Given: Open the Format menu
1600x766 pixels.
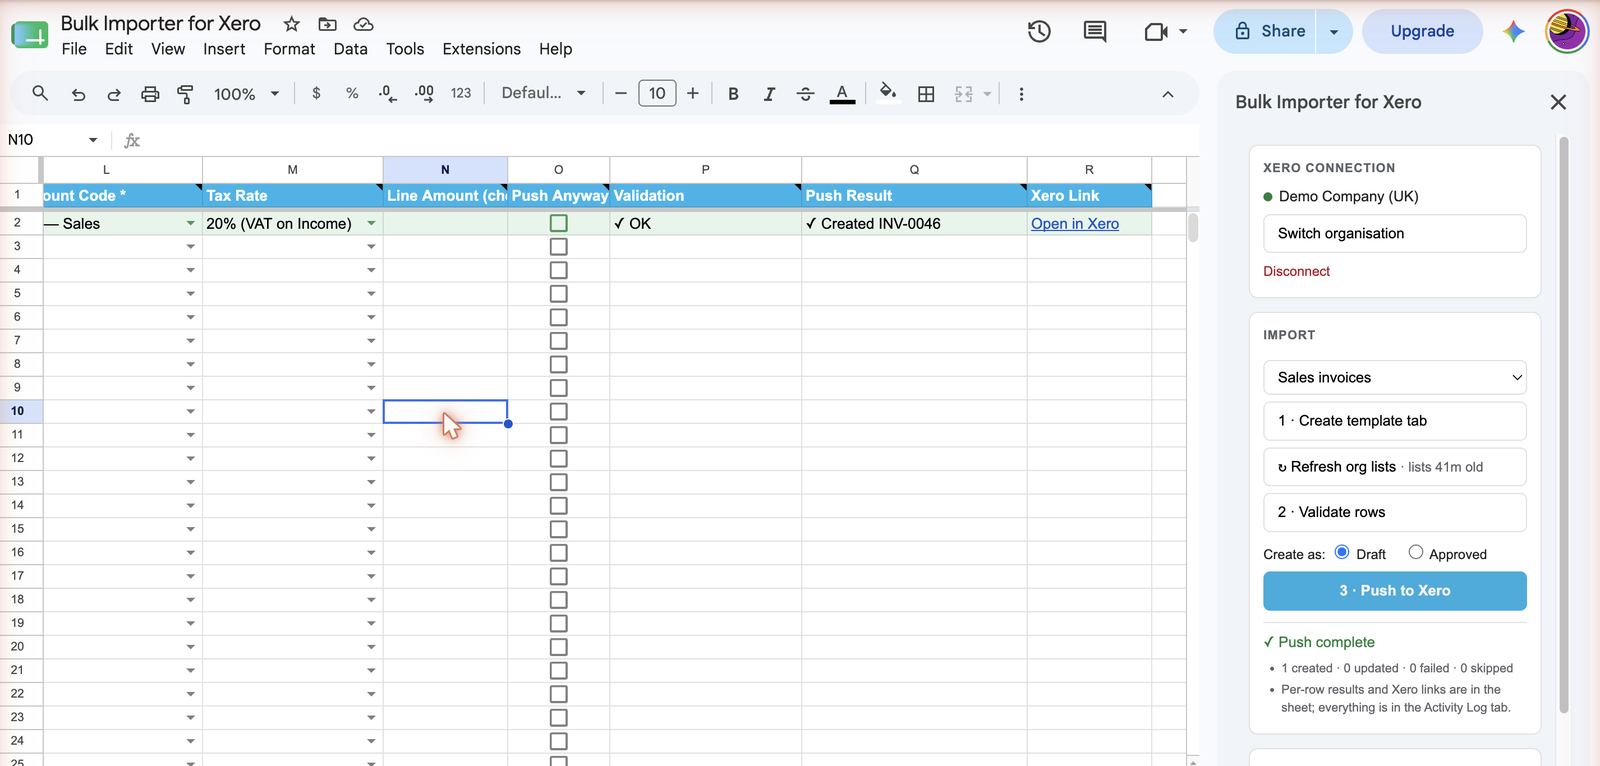Looking at the screenshot, I should 289,49.
